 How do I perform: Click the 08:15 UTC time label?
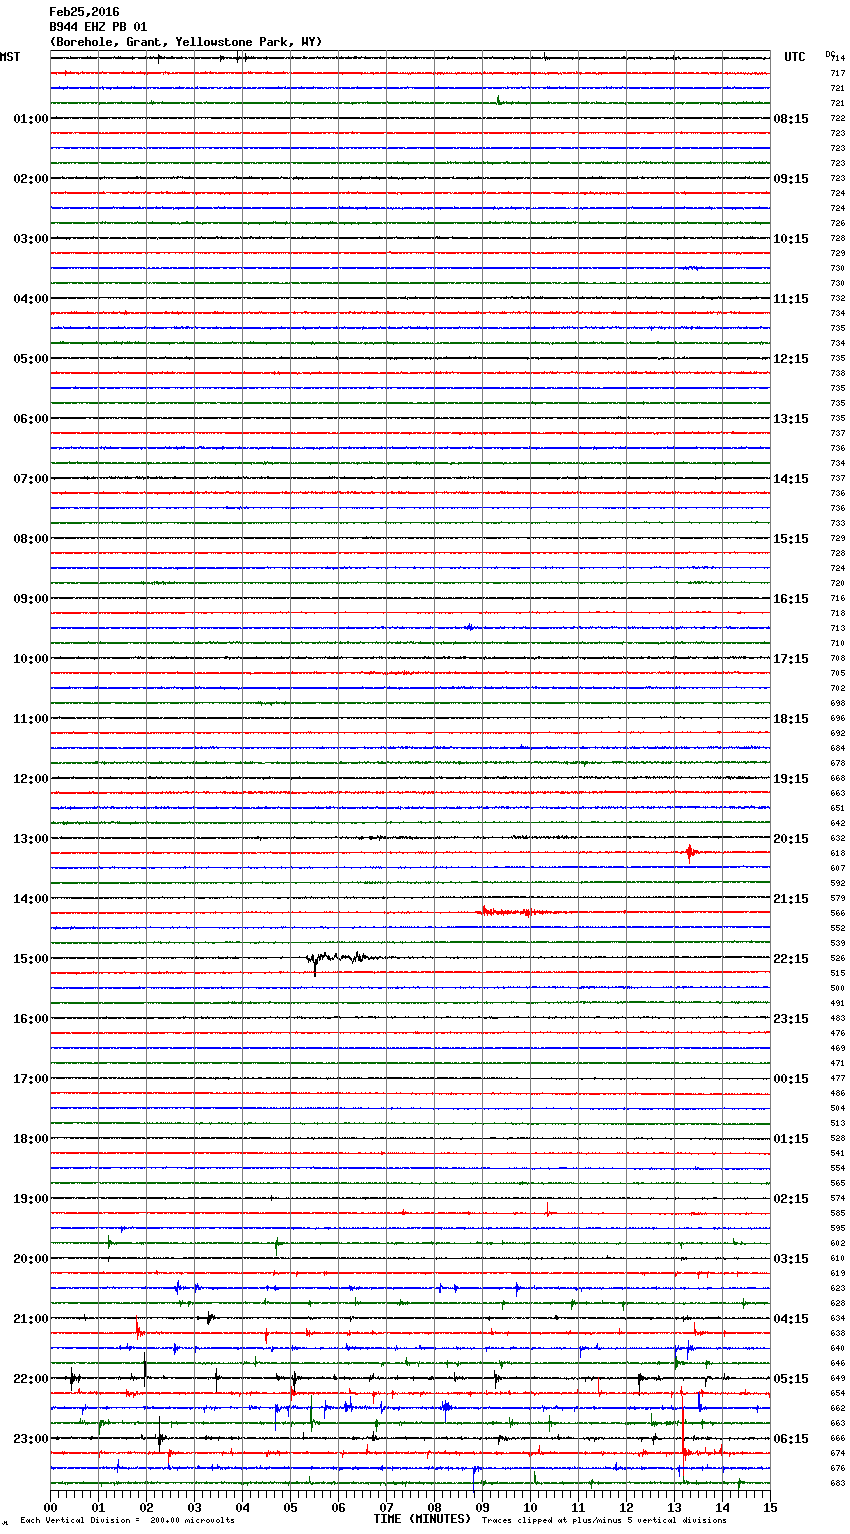[791, 119]
